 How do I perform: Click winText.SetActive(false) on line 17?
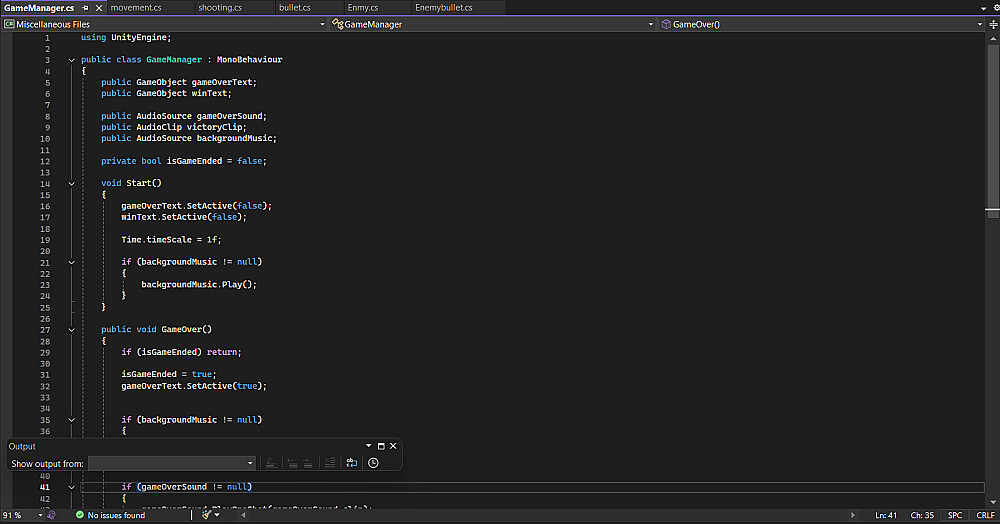pyautogui.click(x=184, y=217)
